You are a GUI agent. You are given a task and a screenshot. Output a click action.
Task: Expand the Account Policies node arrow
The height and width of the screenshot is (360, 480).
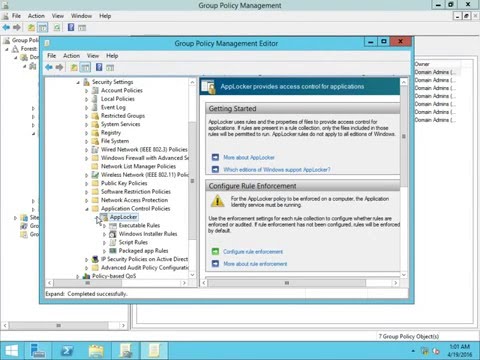coord(87,91)
